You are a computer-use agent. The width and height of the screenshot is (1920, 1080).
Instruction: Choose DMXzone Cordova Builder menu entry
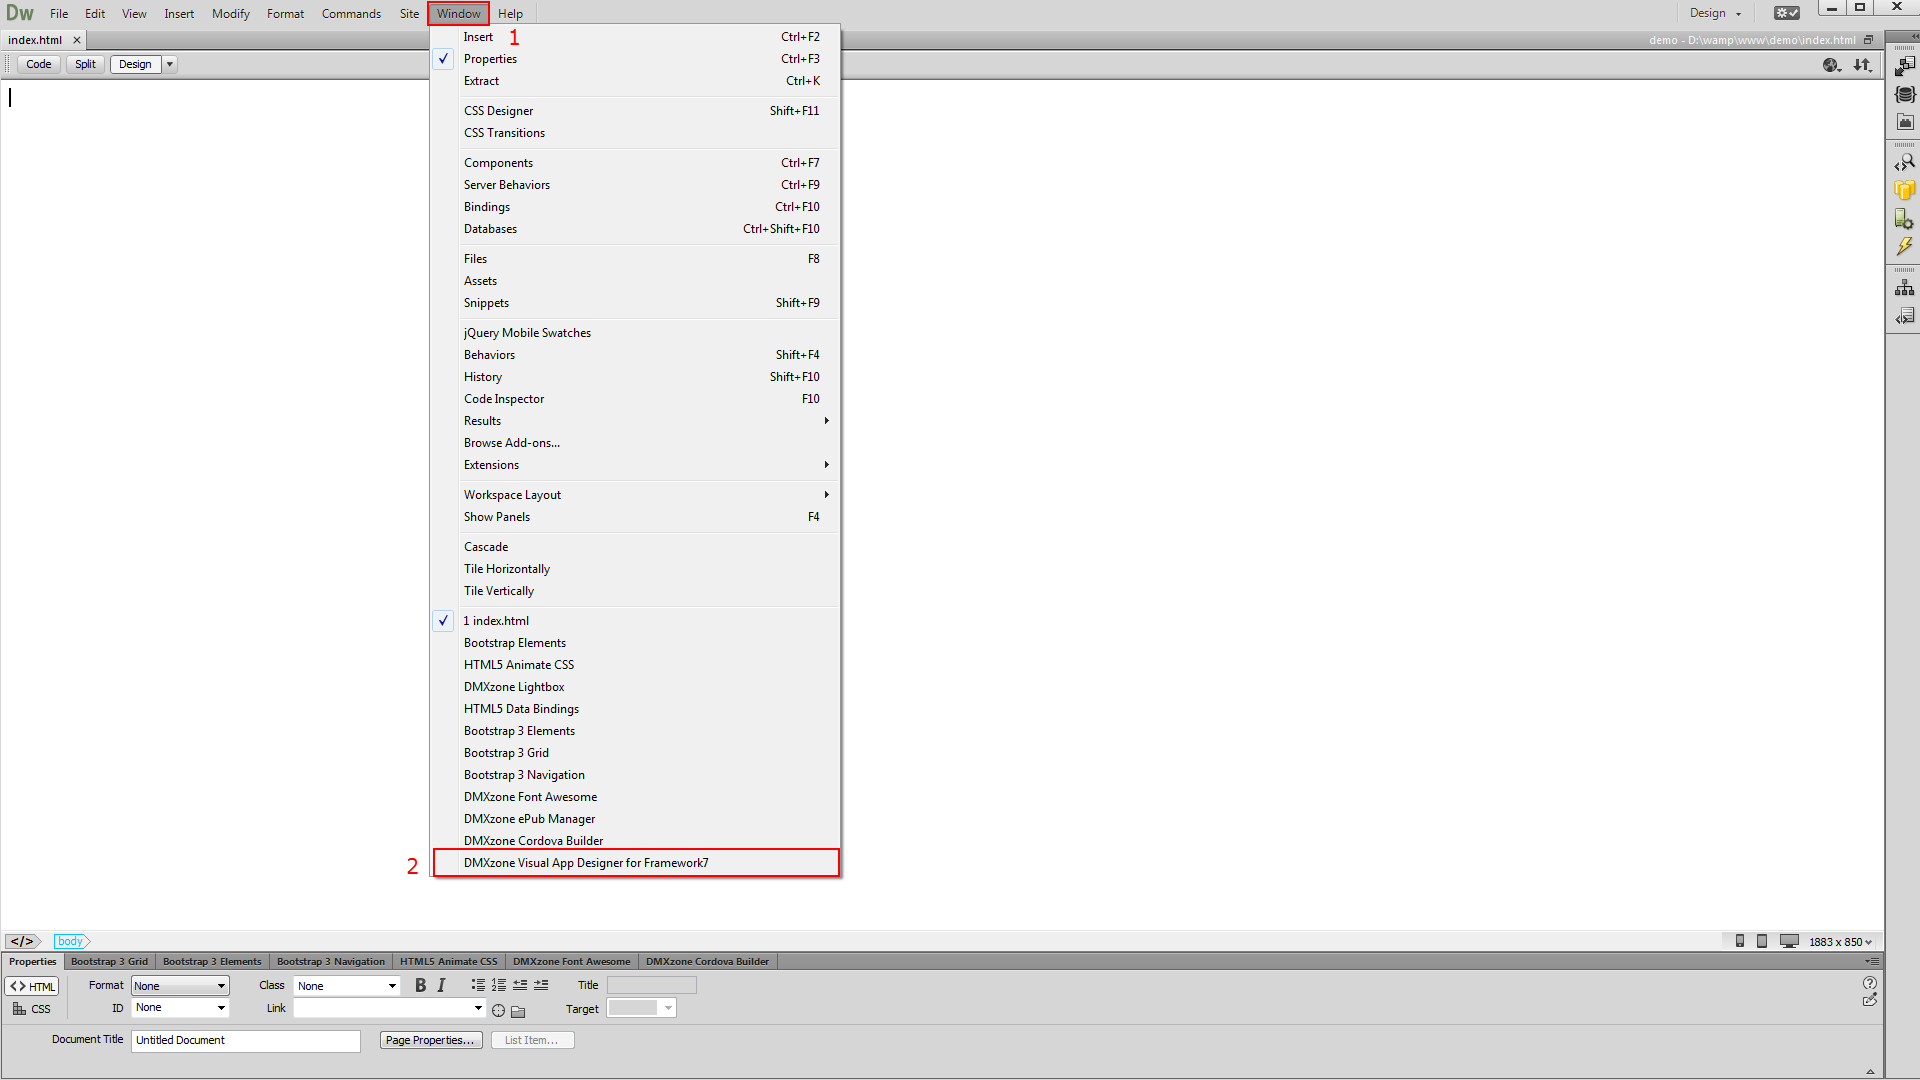tap(636, 841)
